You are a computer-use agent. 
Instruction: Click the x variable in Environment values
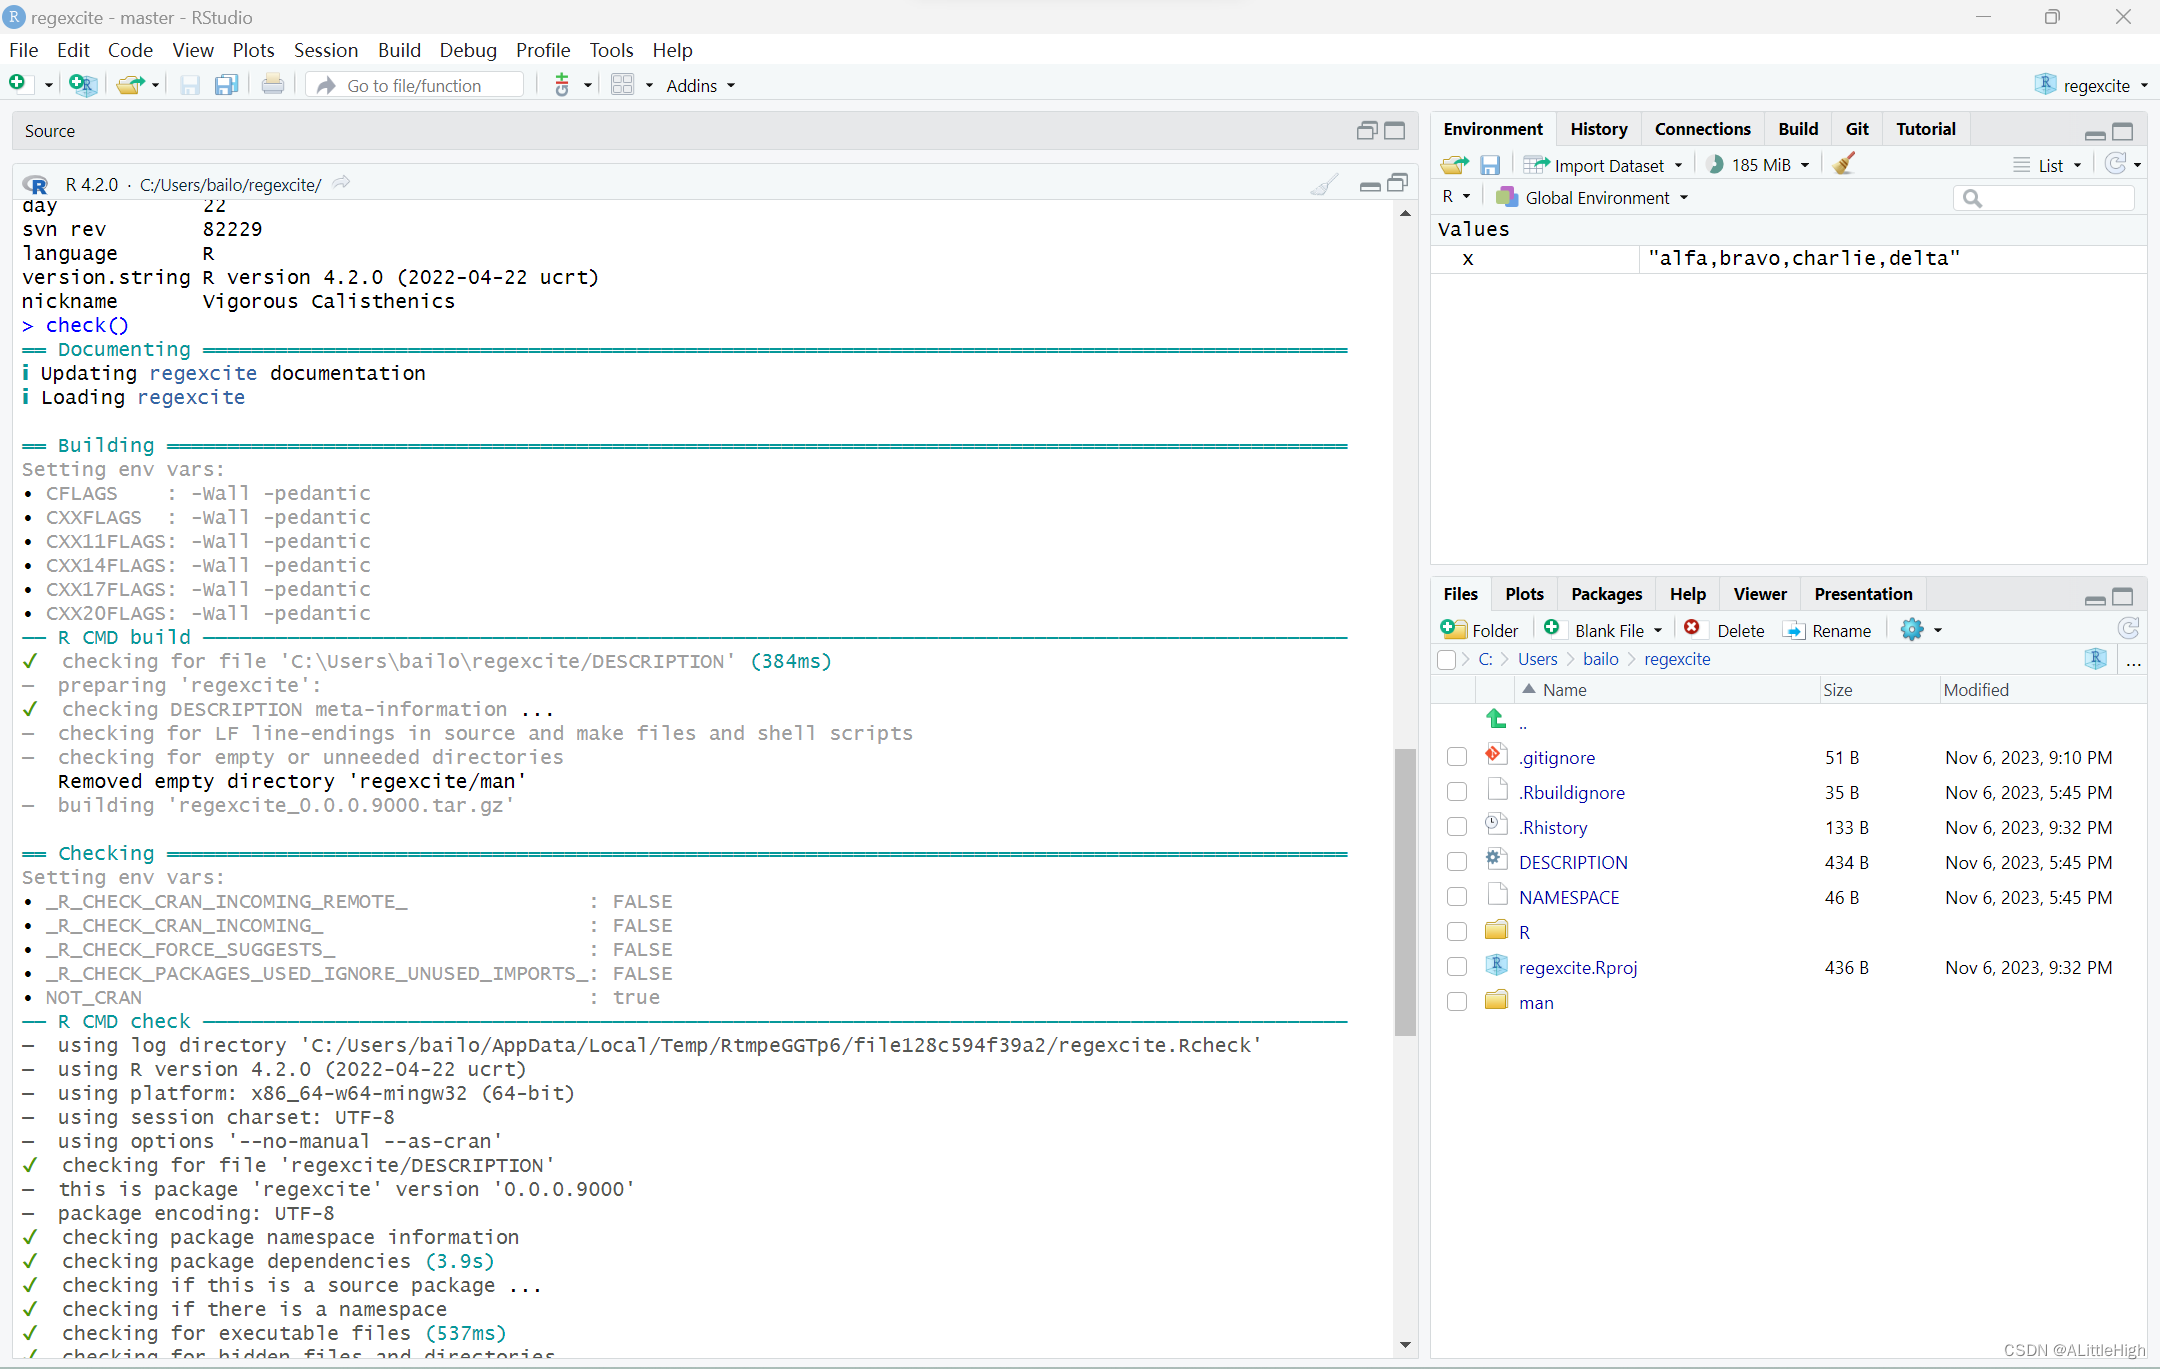click(1468, 259)
